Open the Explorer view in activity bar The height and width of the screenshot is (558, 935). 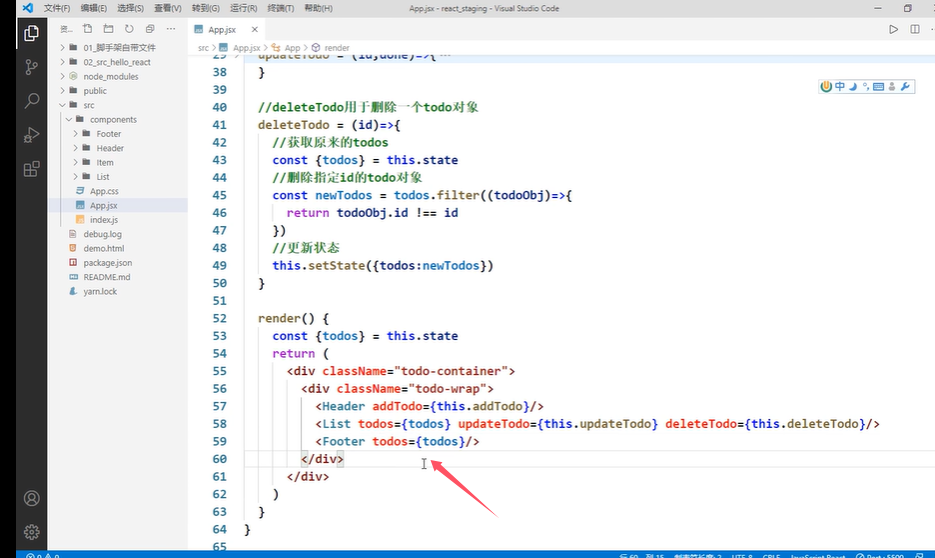32,33
